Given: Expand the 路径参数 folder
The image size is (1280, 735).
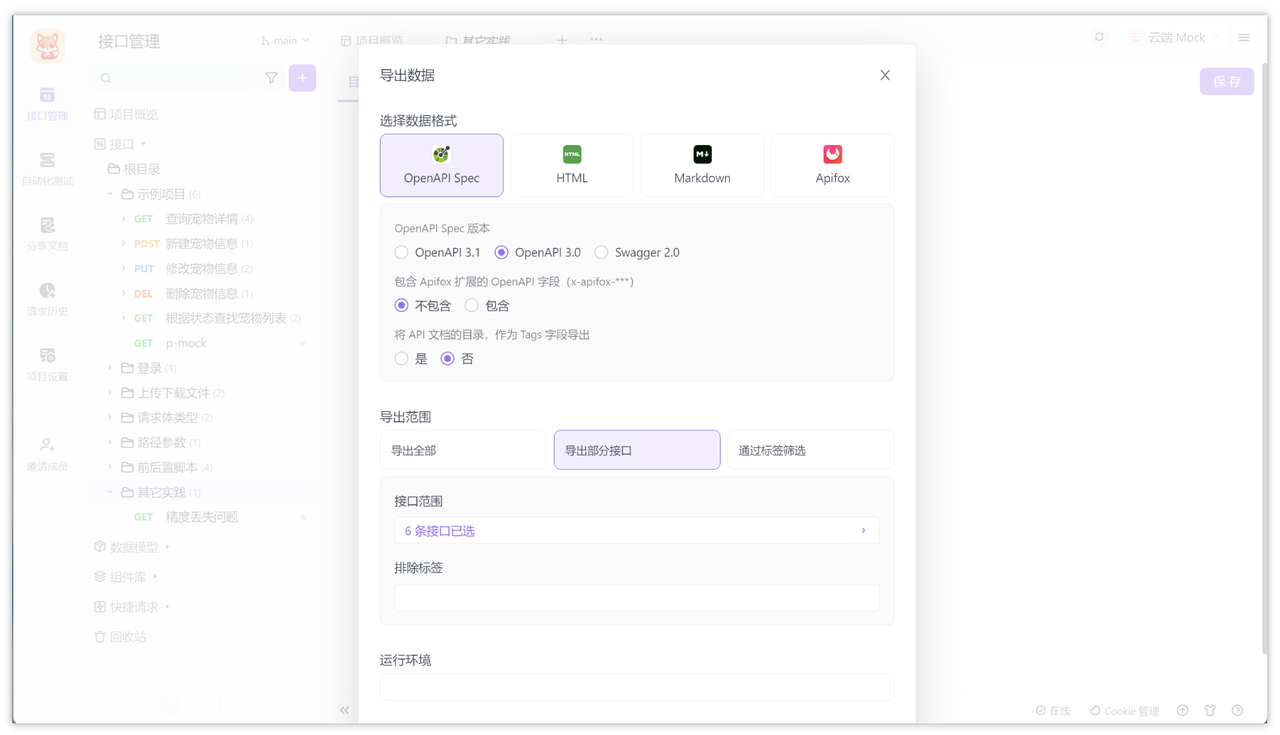Looking at the screenshot, I should click(x=110, y=442).
